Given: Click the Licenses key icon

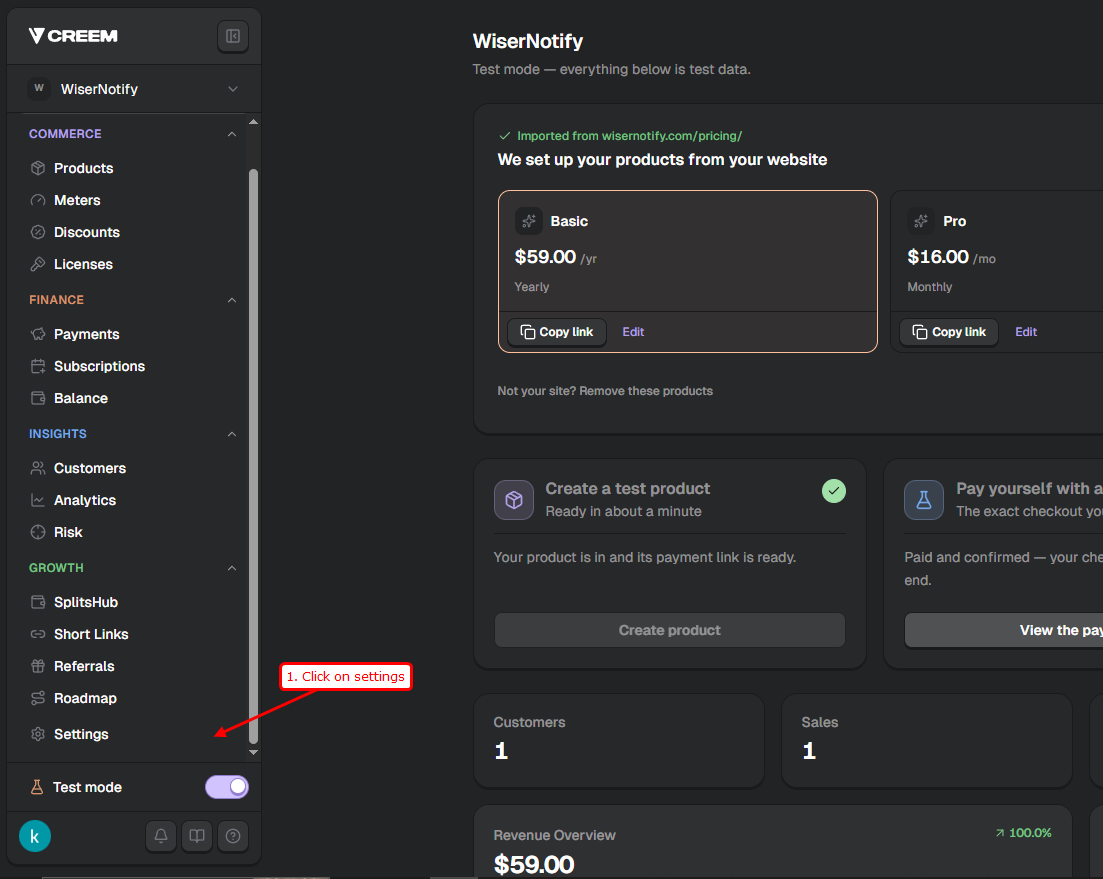Looking at the screenshot, I should (38, 264).
